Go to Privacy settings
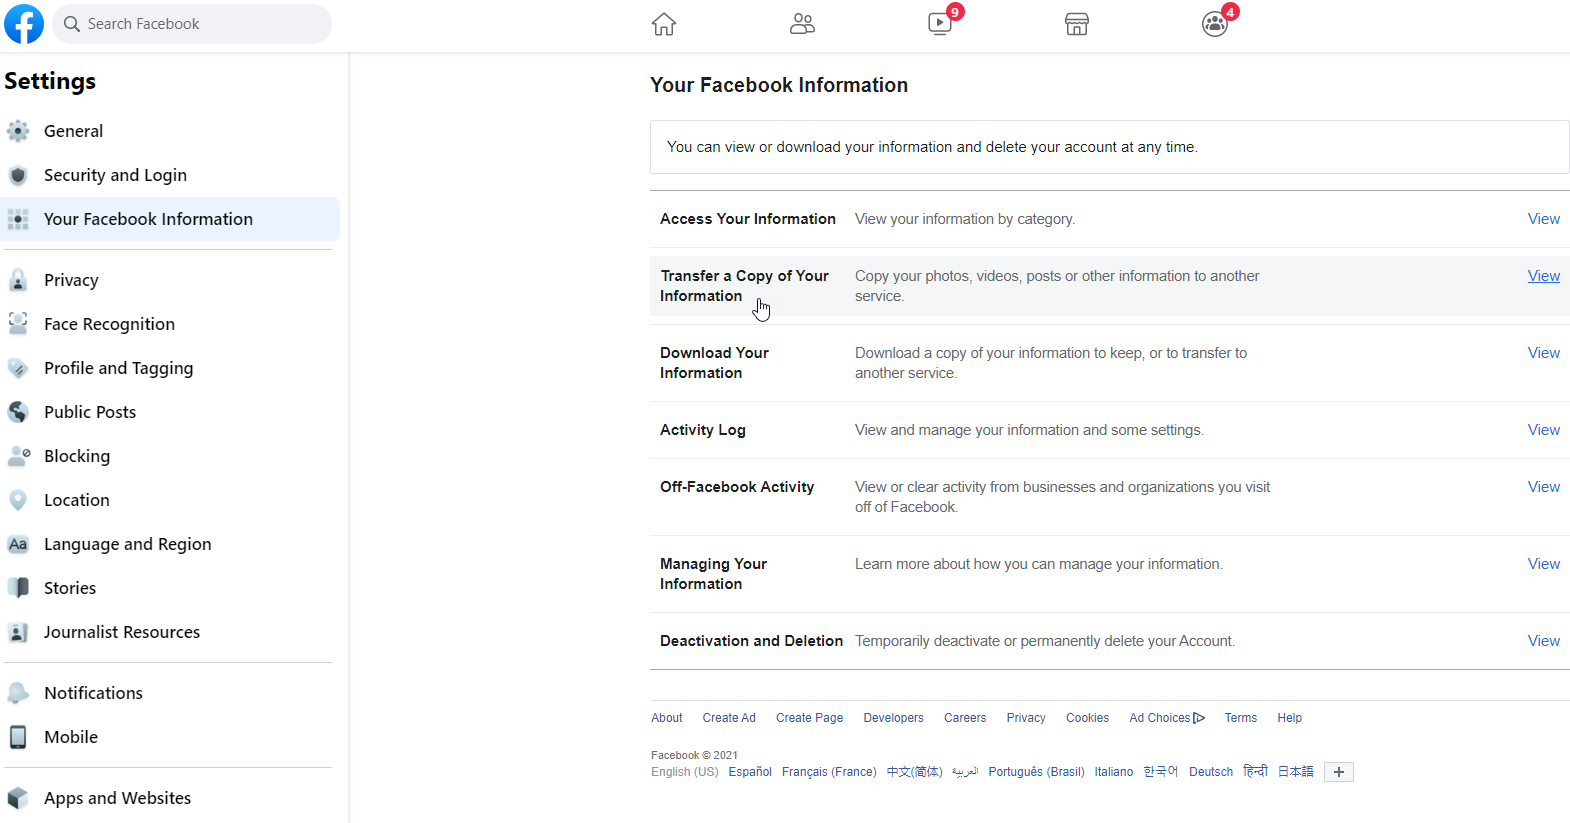The image size is (1570, 823). click(x=170, y=280)
